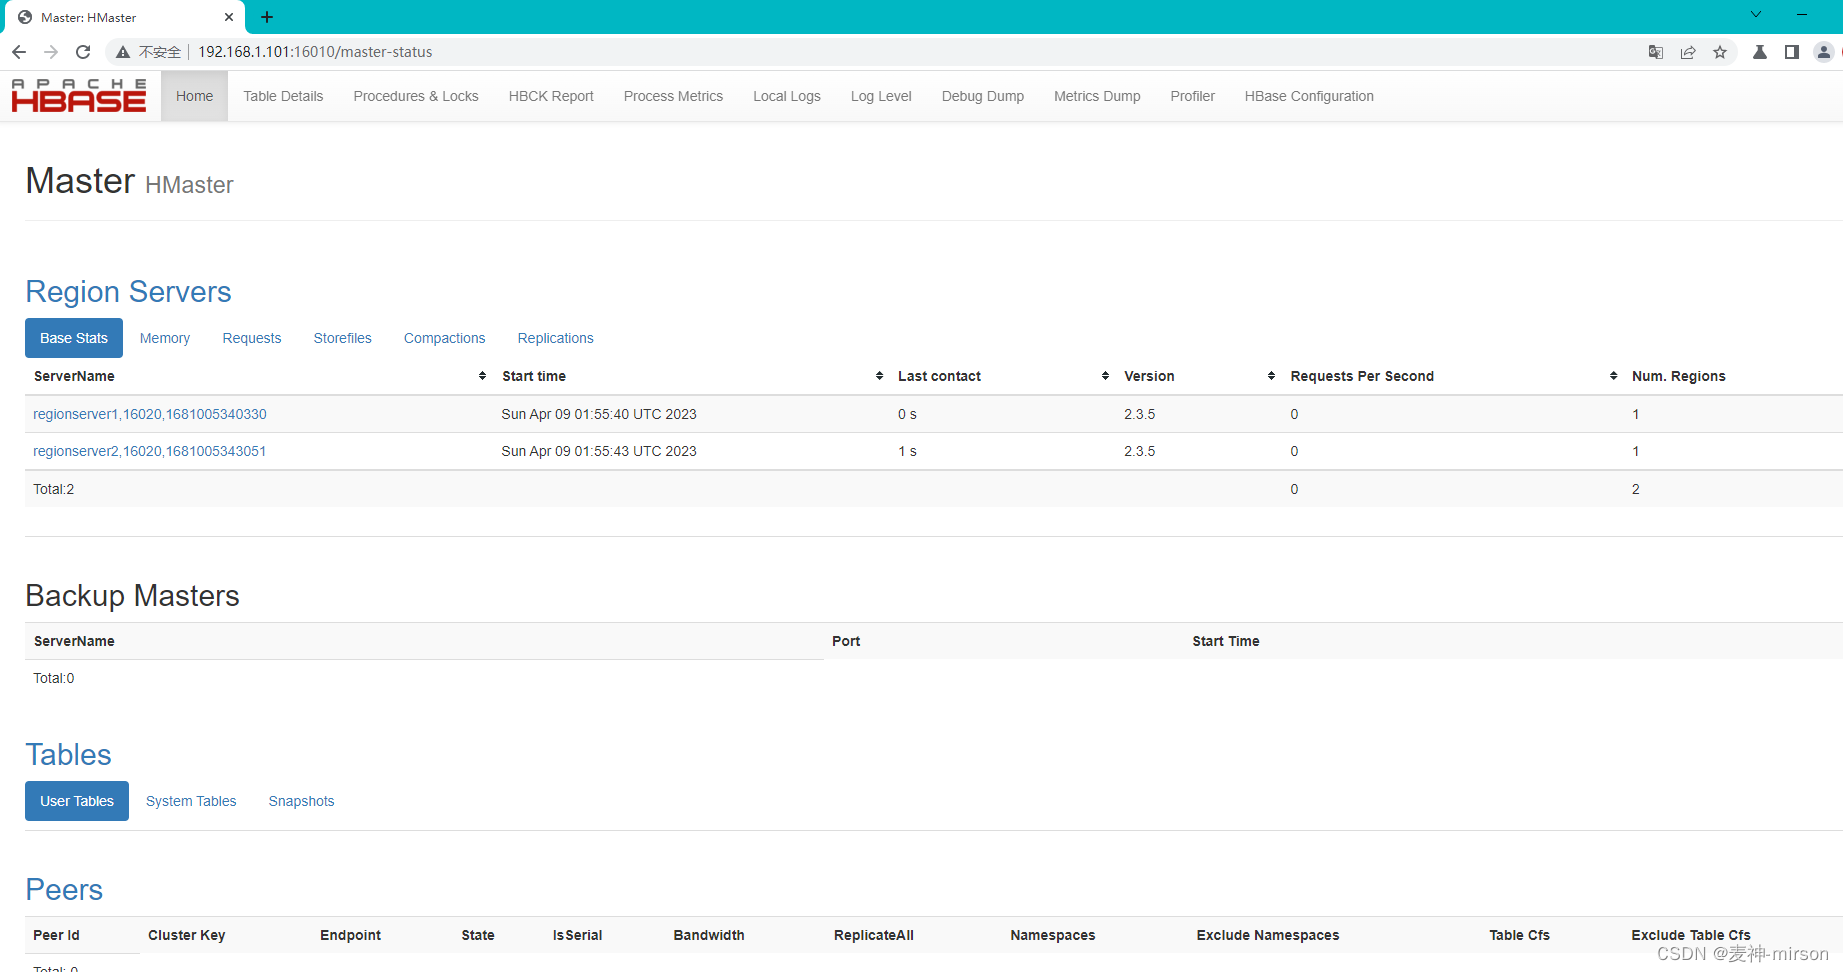Switch to the Compactions tab
This screenshot has width=1843, height=972.
pyautogui.click(x=444, y=338)
